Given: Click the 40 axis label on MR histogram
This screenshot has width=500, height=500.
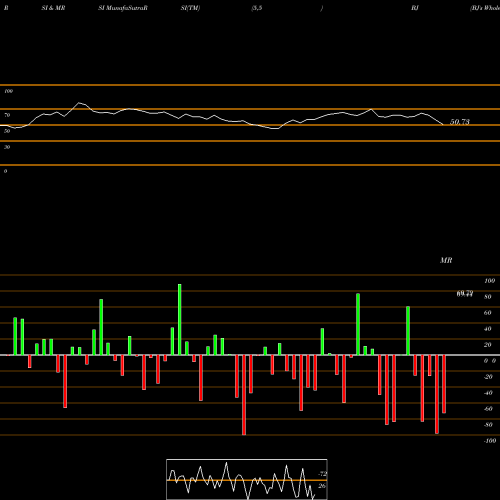Looking at the screenshot, I should point(488,329).
